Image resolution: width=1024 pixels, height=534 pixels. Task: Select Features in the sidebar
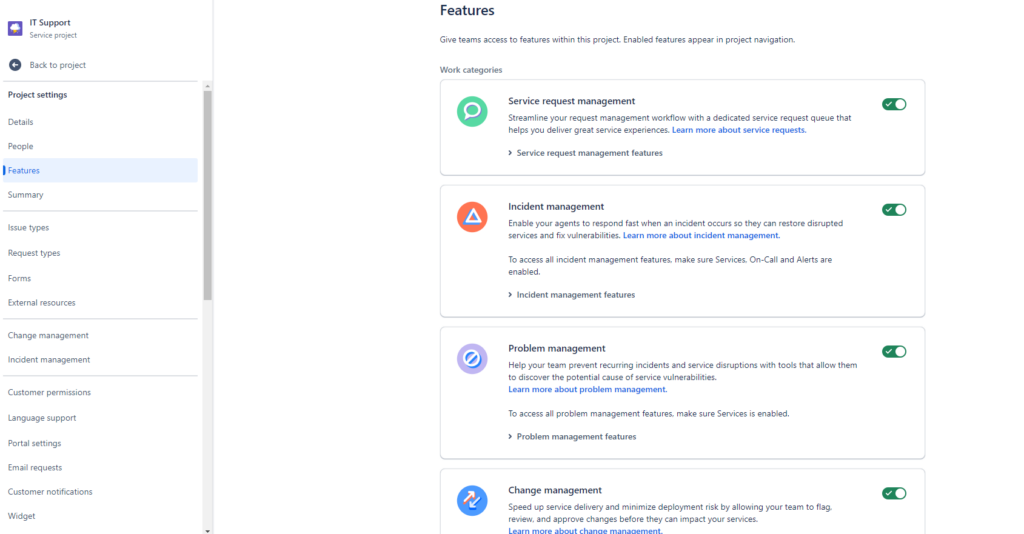(100, 170)
